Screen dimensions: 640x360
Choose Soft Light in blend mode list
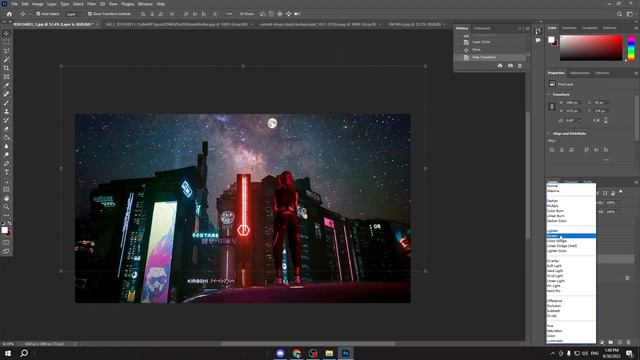pyautogui.click(x=571, y=266)
